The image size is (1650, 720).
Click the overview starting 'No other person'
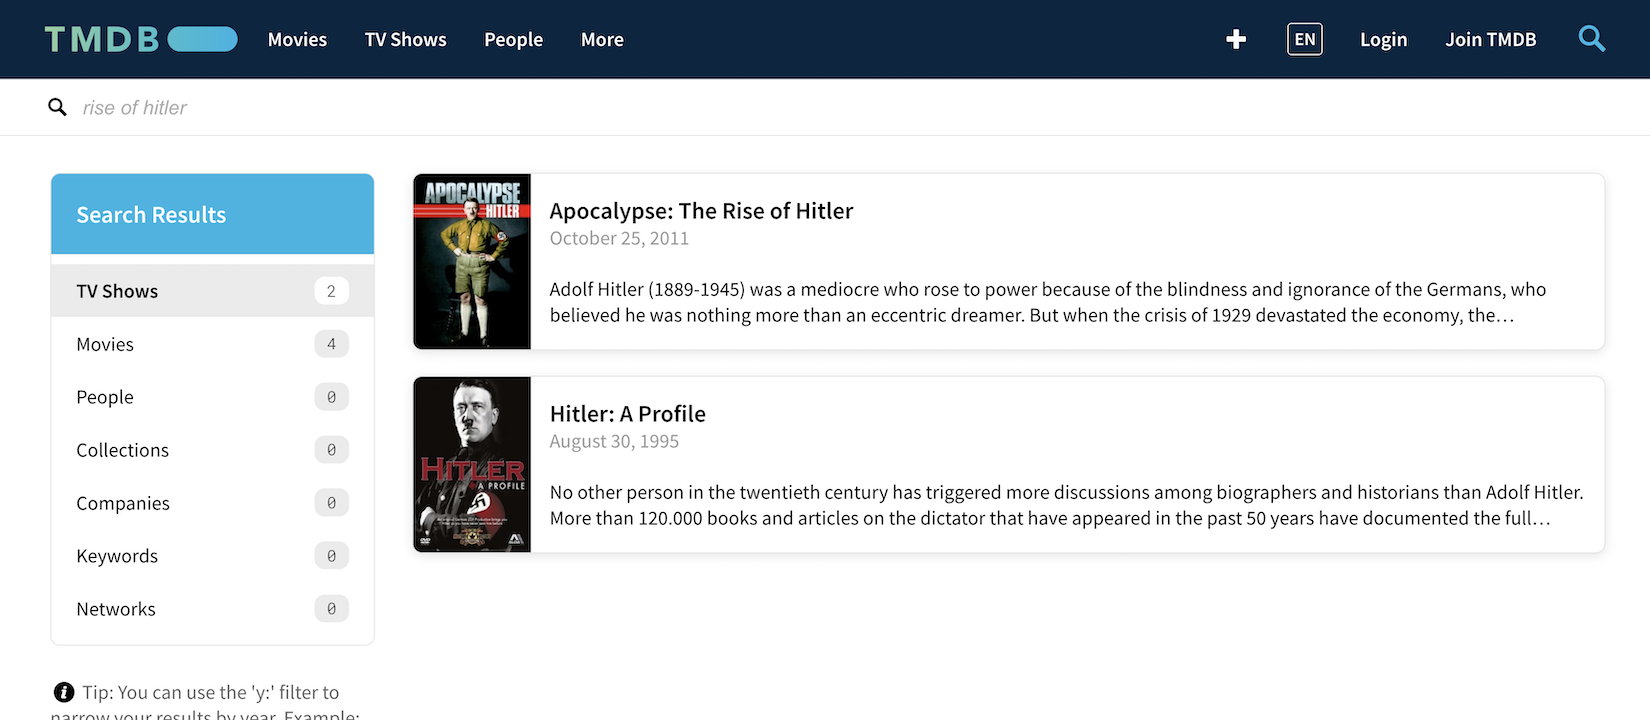[1067, 505]
